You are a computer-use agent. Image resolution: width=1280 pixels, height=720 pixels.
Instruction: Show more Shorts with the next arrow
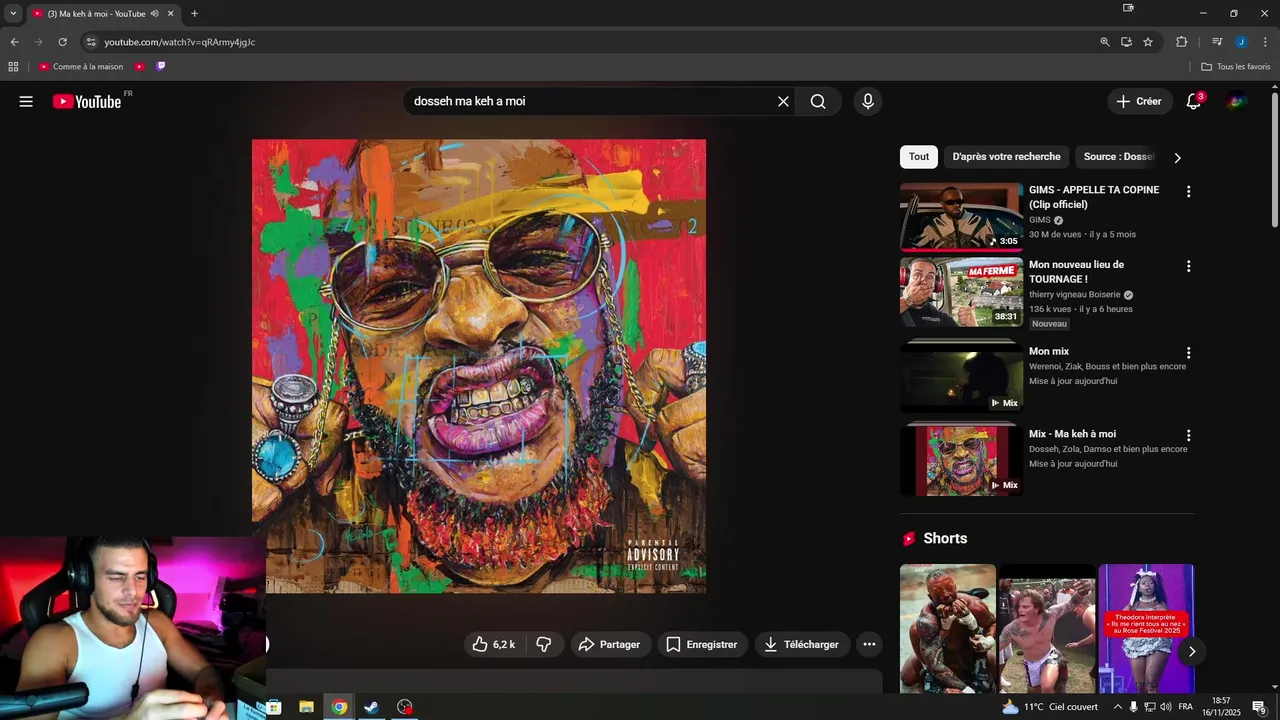coord(1191,652)
